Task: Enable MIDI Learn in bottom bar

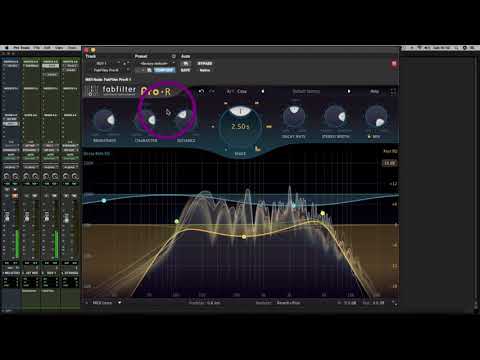Action: pos(102,303)
